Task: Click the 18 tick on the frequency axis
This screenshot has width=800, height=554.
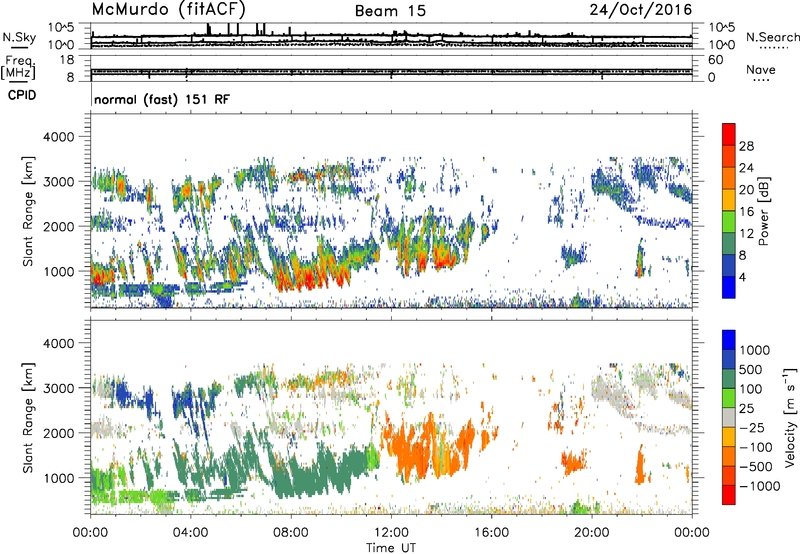Action: point(67,60)
